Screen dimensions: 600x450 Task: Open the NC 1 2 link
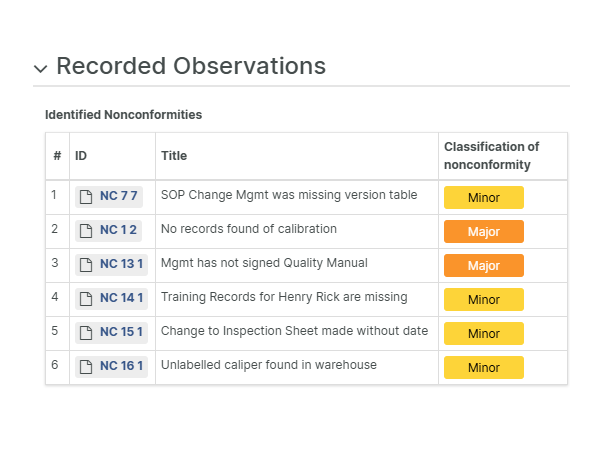pyautogui.click(x=118, y=231)
